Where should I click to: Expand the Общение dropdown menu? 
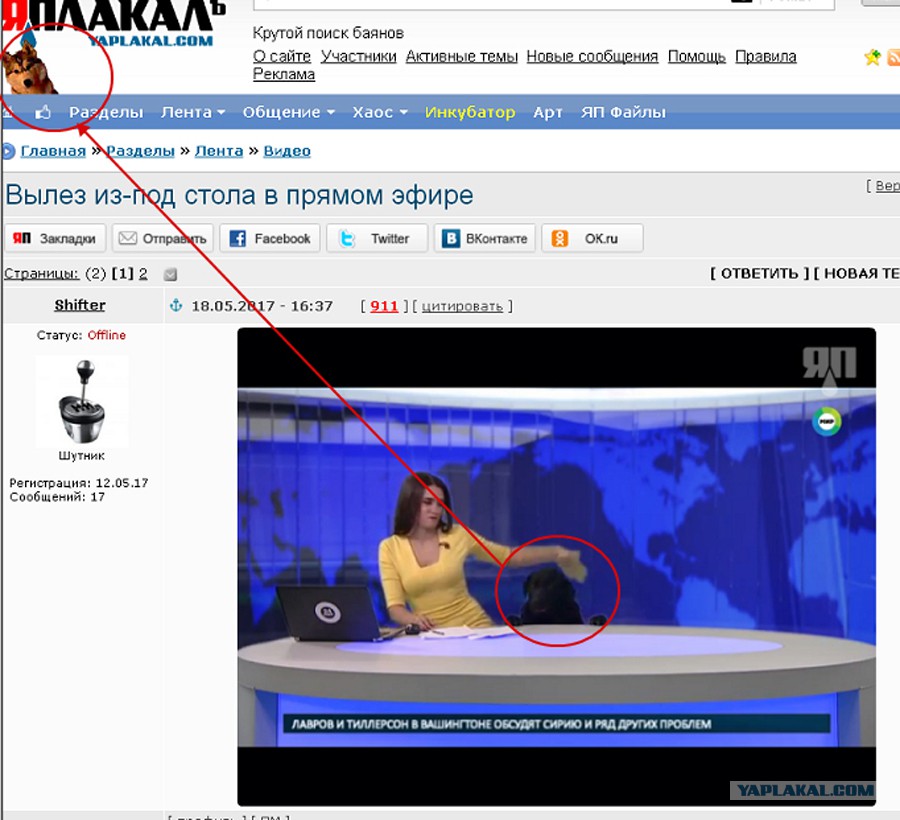click(289, 112)
